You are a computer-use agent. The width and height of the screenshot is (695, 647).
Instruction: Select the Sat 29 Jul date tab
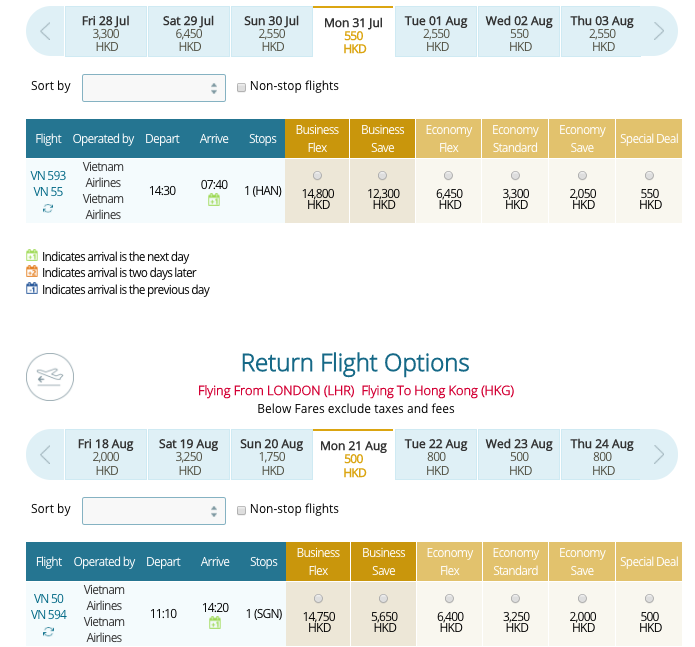tap(188, 32)
